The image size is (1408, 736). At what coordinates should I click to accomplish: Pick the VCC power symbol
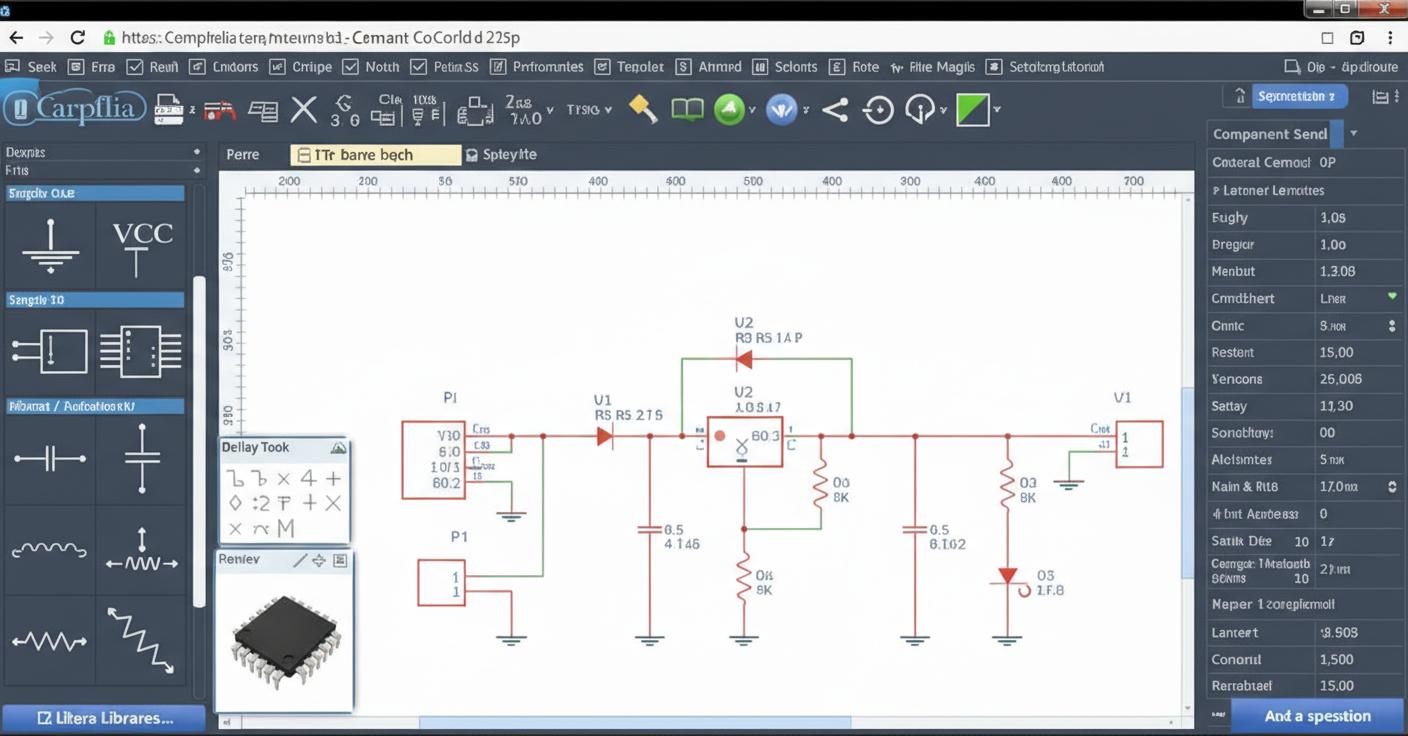141,246
